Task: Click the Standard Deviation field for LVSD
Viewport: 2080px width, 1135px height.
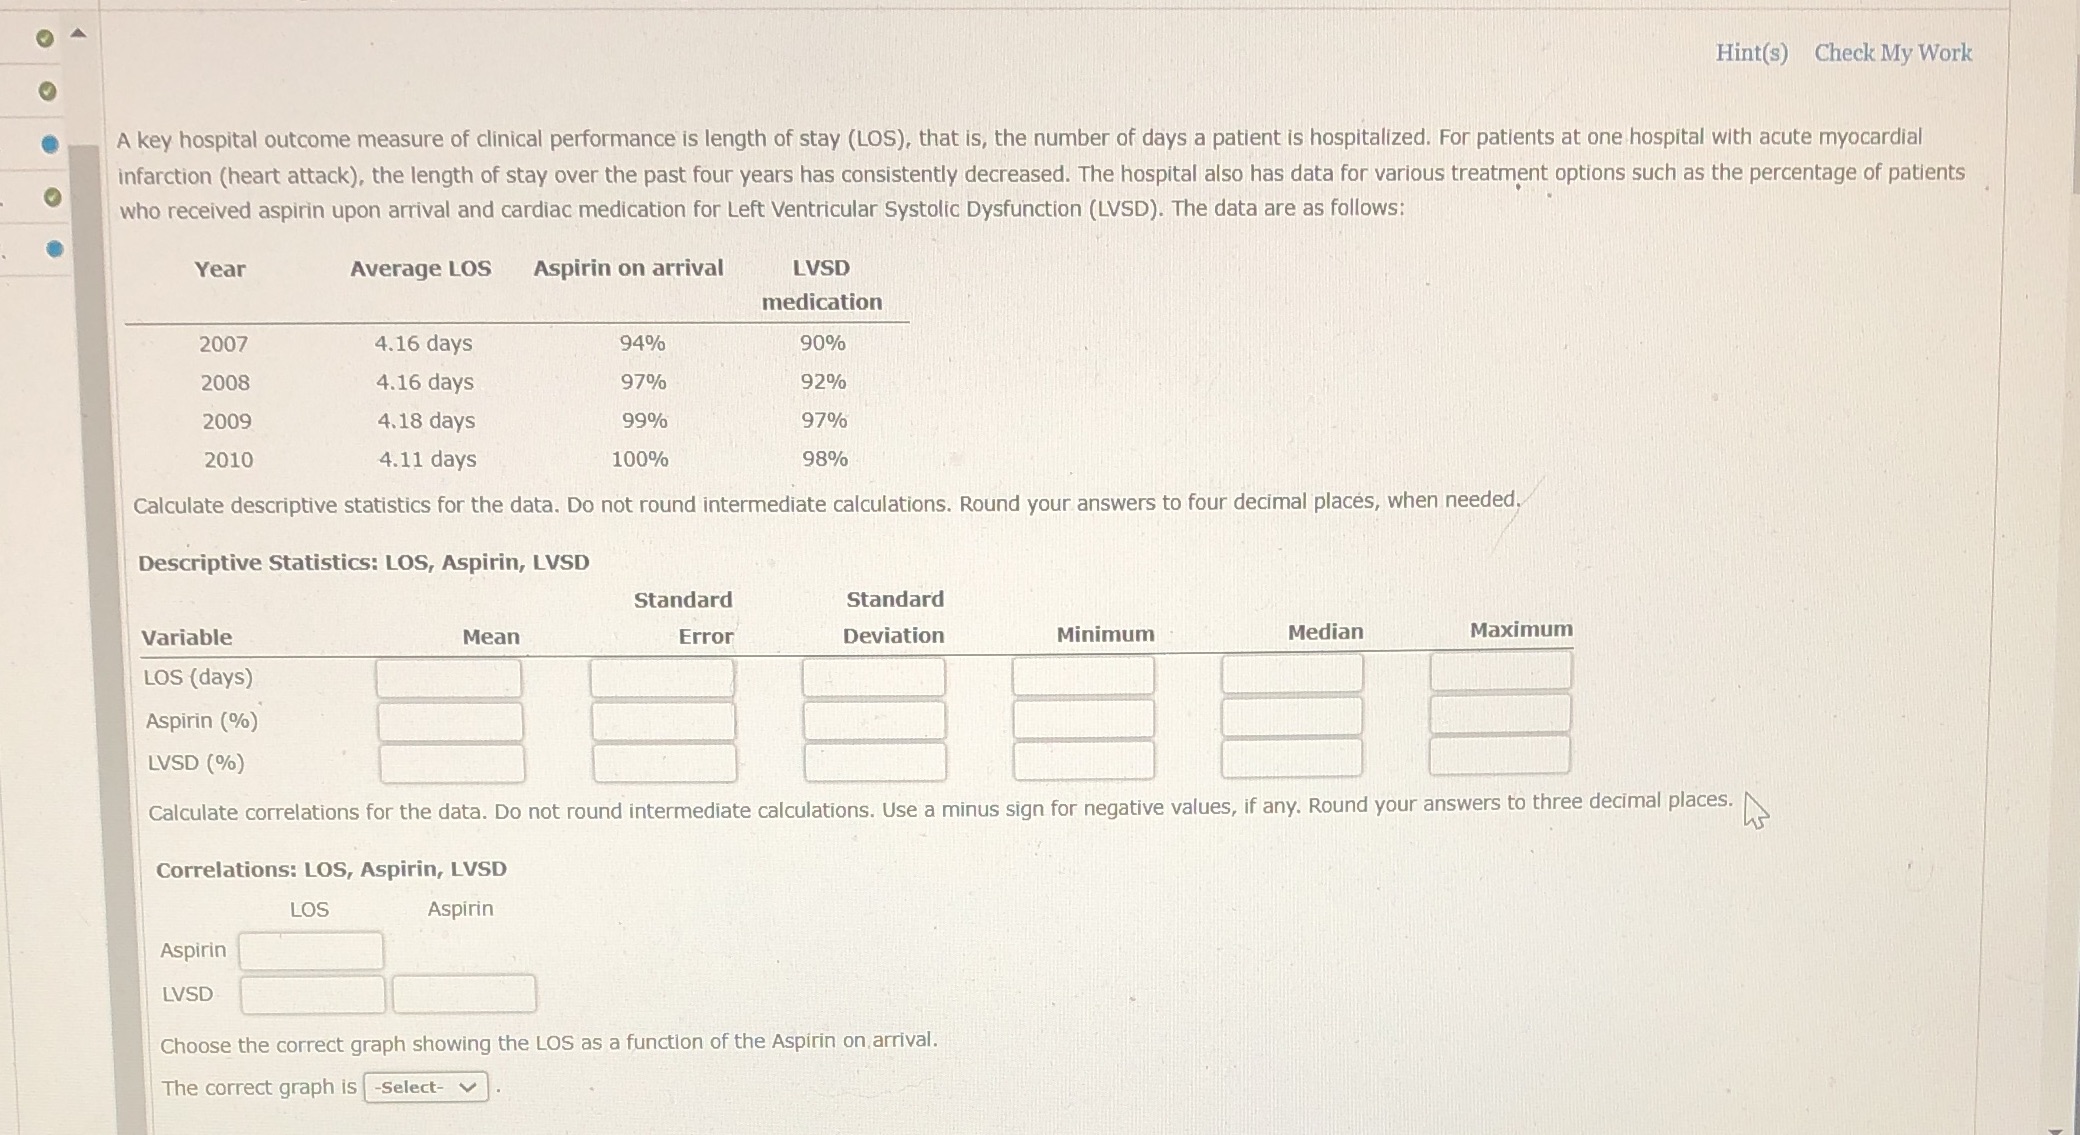Action: click(873, 763)
